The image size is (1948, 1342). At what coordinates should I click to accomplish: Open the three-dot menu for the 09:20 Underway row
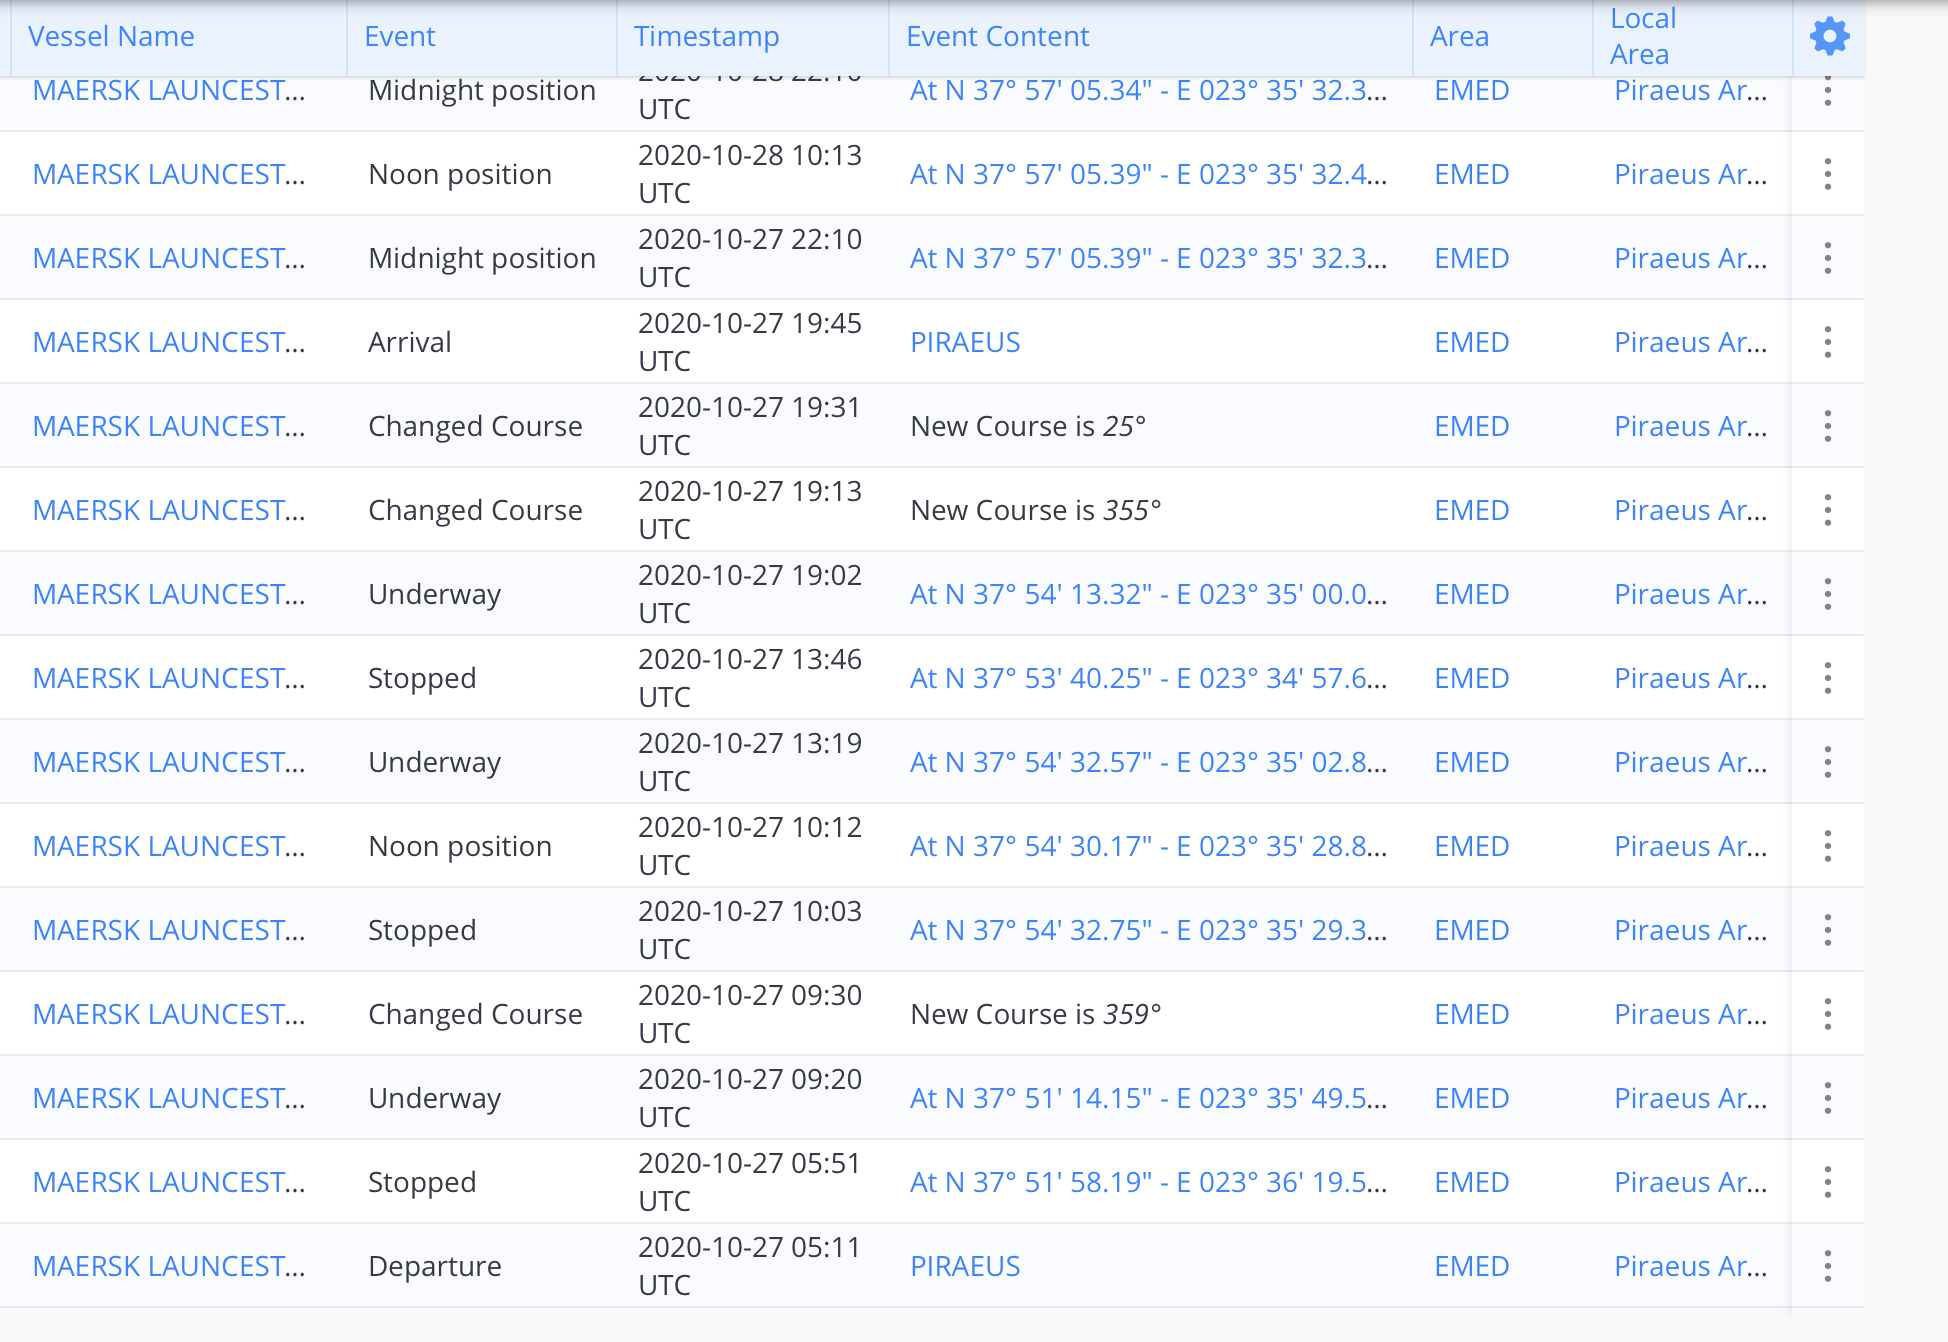click(x=1828, y=1098)
